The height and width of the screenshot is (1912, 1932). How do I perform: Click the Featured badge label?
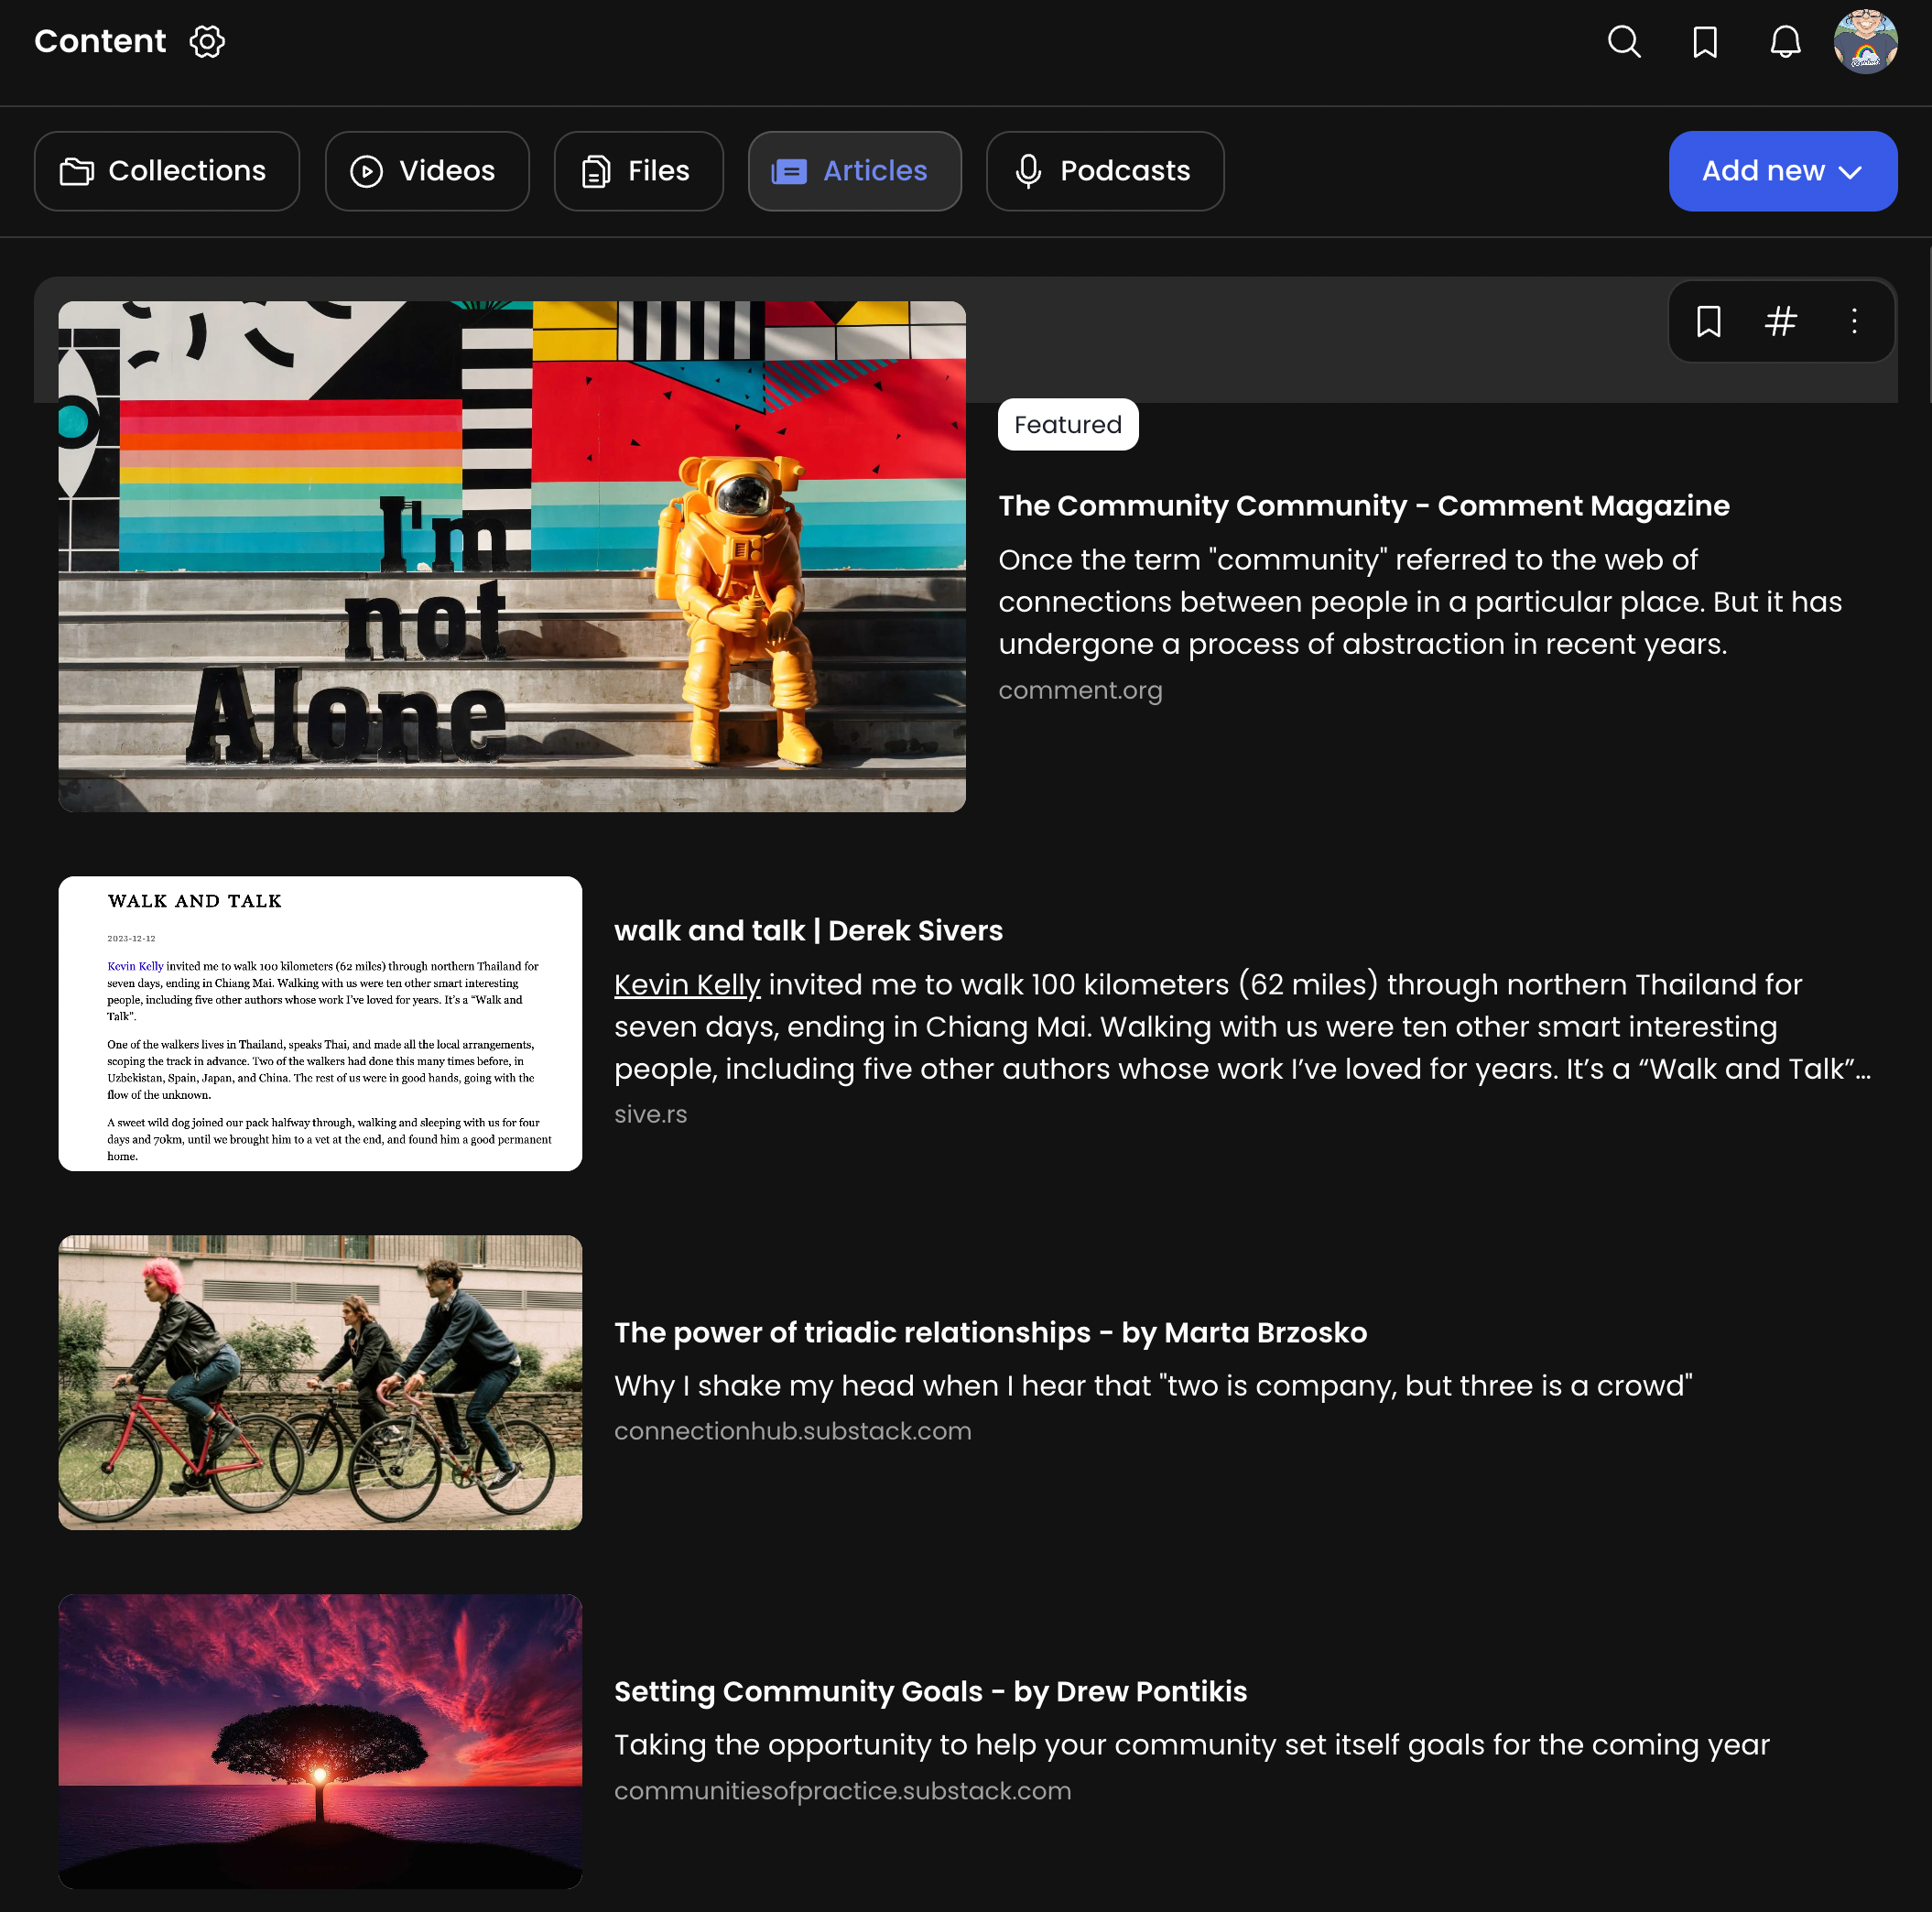pyautogui.click(x=1067, y=425)
